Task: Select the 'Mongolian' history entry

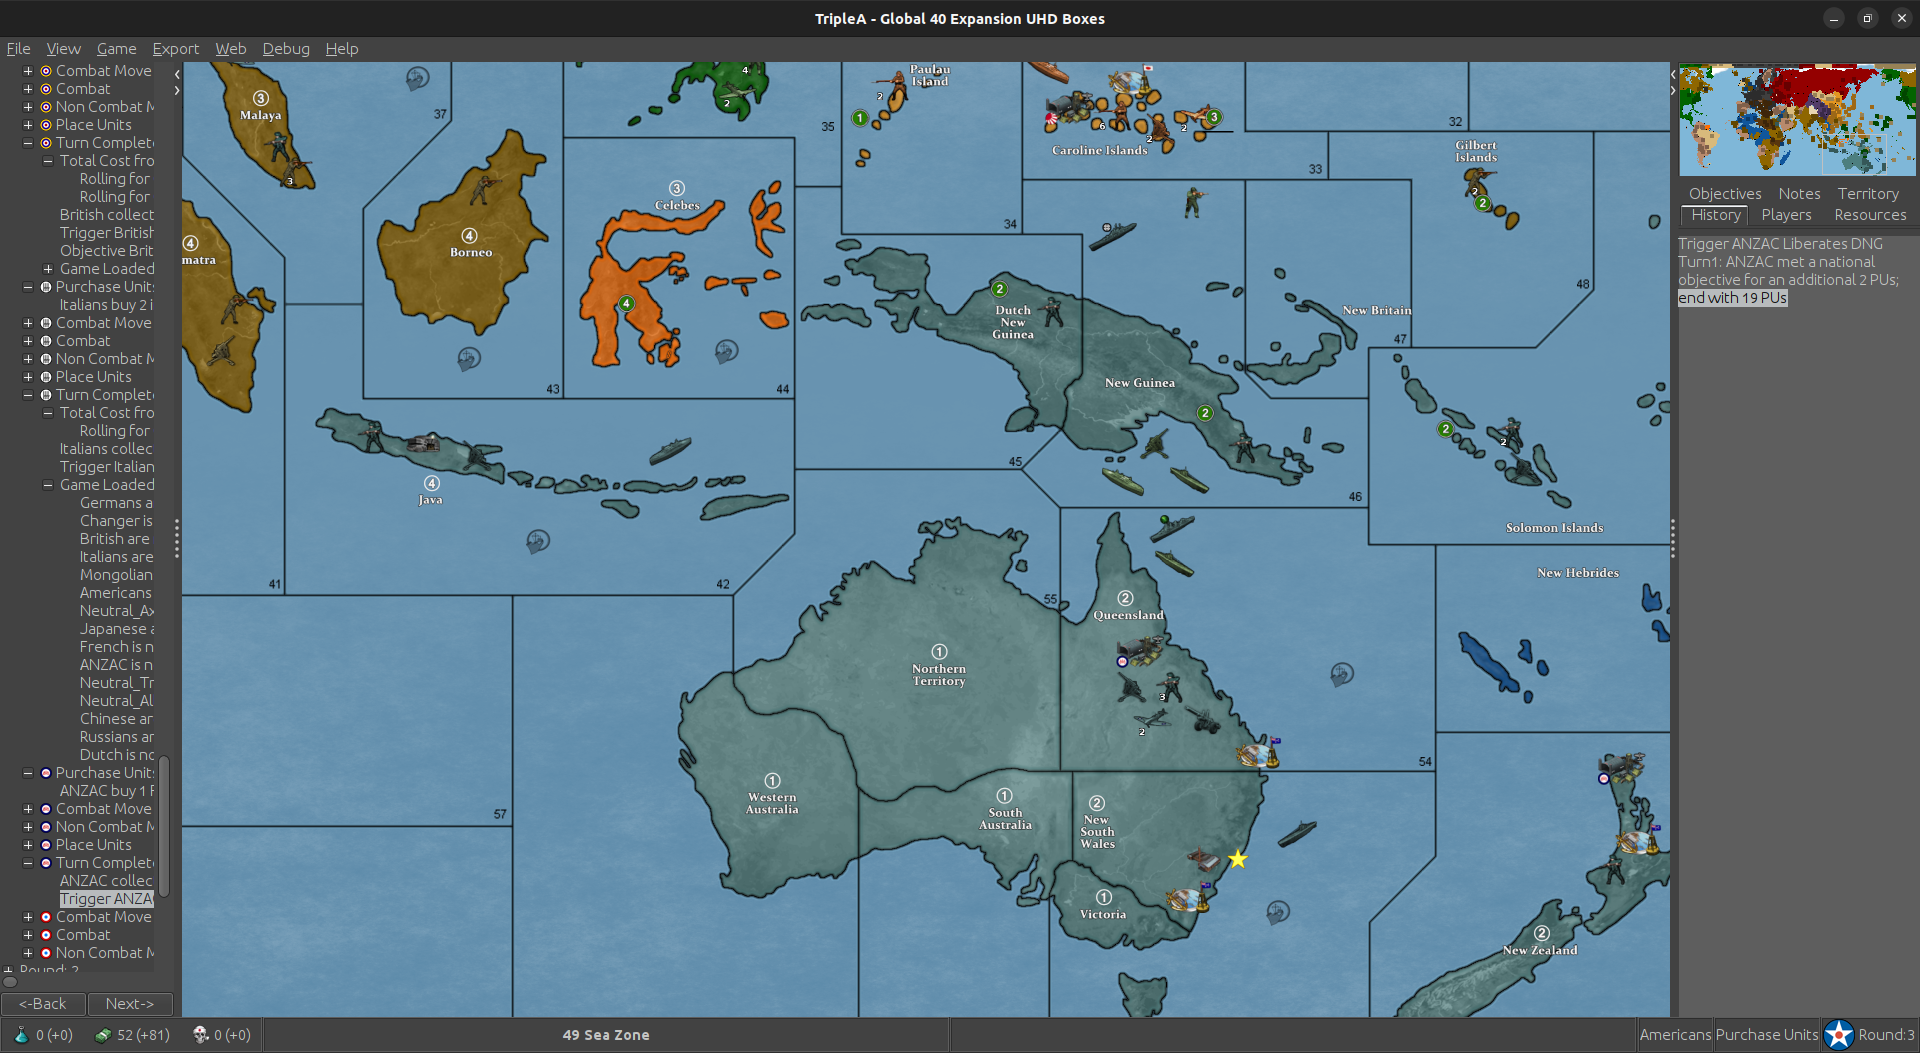Action: pyautogui.click(x=116, y=575)
